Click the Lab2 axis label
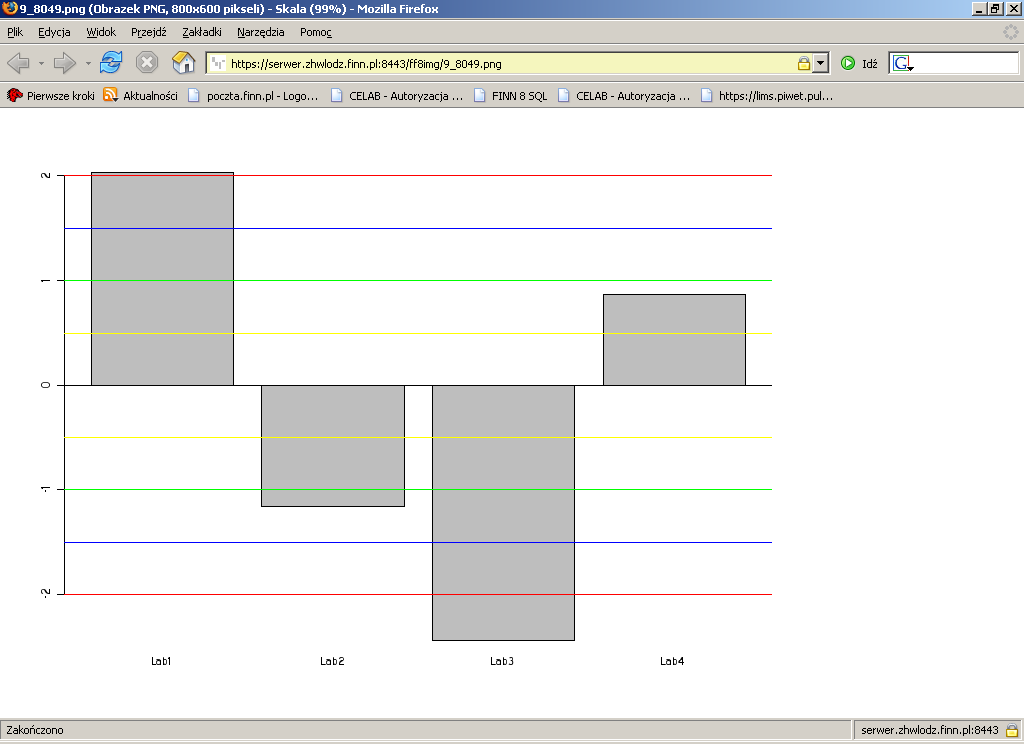Viewport: 1024px width, 744px height. [x=332, y=661]
